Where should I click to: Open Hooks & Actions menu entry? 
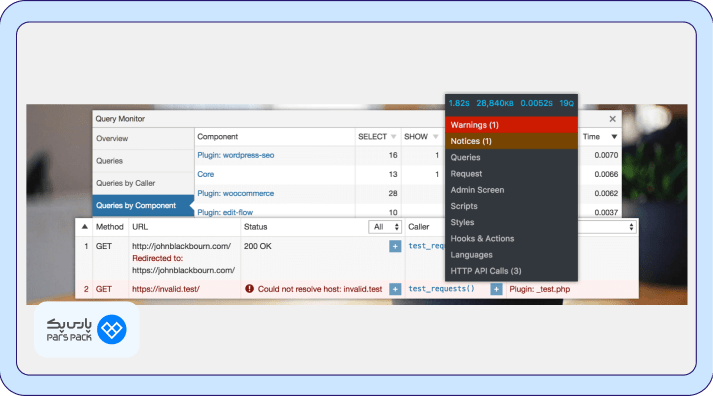512,239
